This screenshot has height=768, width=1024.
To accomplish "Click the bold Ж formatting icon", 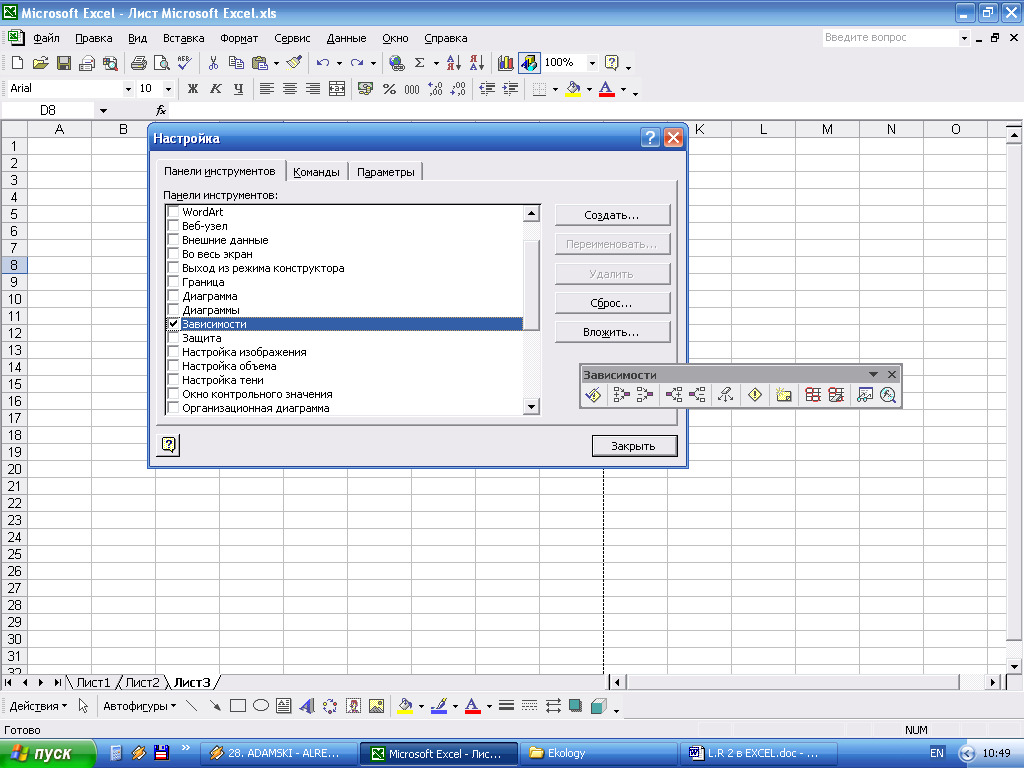I will point(193,89).
